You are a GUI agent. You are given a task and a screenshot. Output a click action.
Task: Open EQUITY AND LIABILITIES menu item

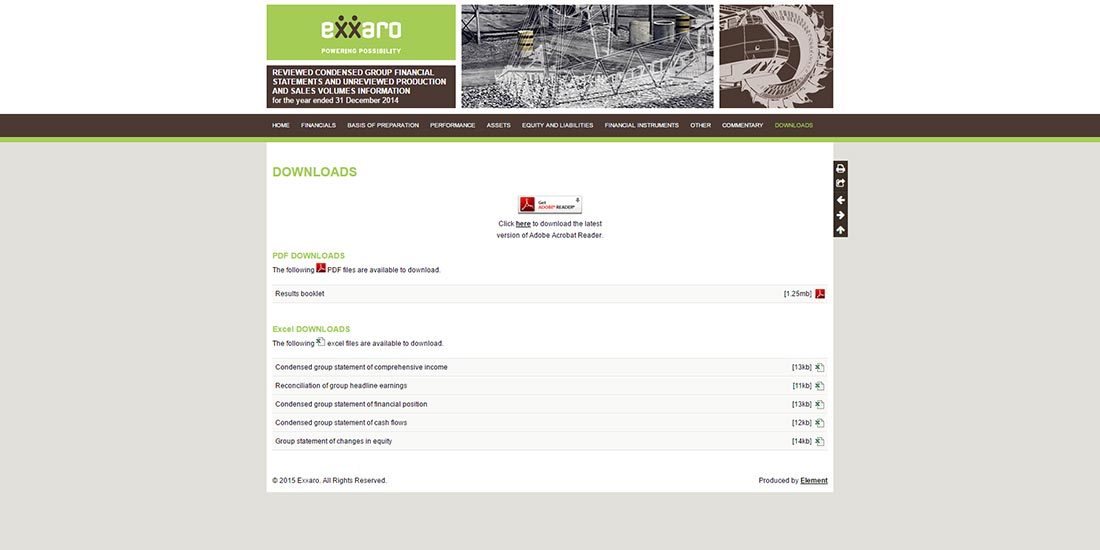click(x=558, y=126)
